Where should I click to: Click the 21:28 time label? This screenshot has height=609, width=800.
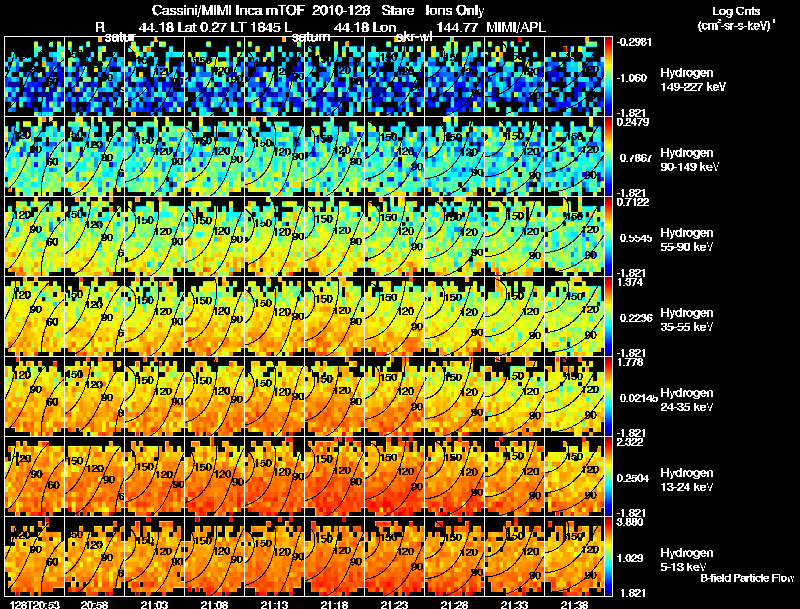pos(454,604)
